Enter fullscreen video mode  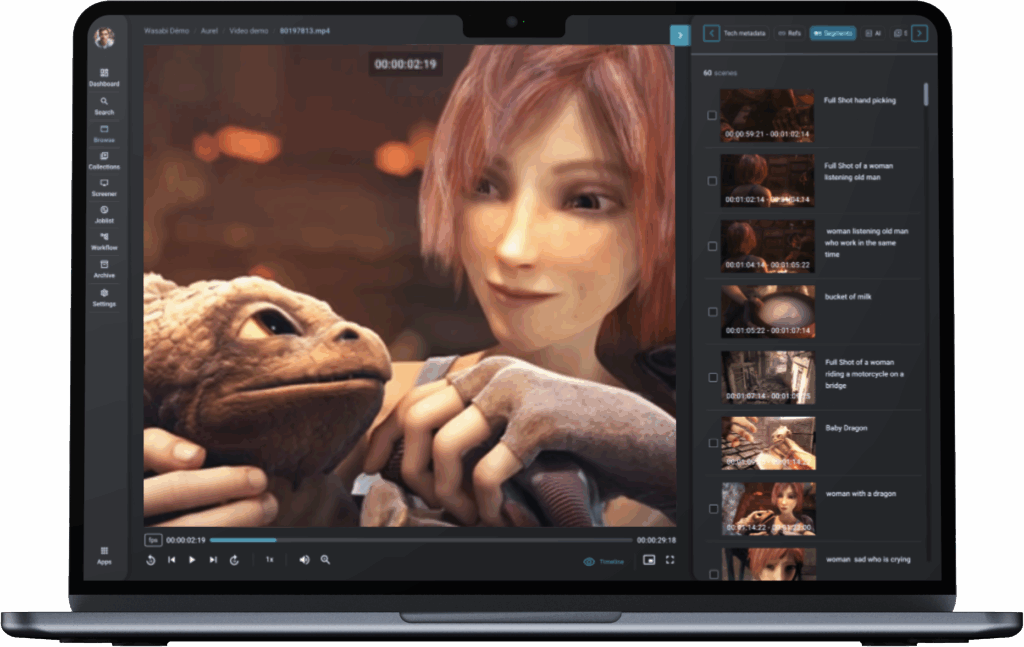coord(670,560)
